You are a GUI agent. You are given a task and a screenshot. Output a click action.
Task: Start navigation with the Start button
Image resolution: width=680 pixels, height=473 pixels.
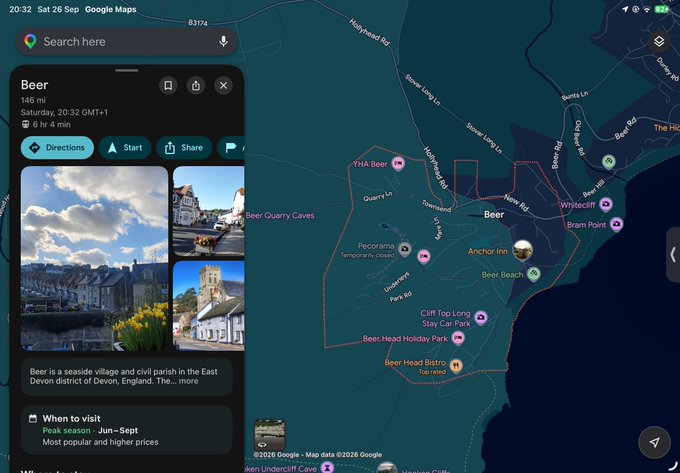click(125, 147)
